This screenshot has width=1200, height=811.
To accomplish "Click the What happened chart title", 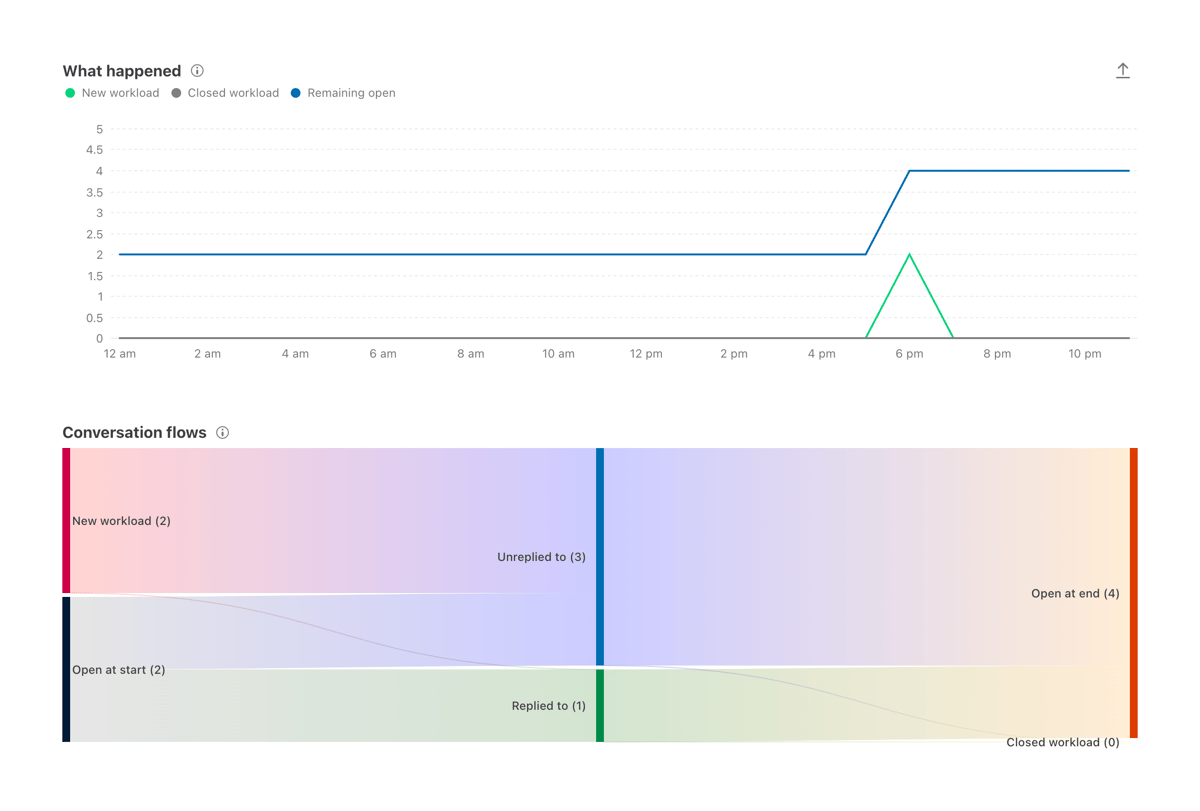I will tap(121, 71).
